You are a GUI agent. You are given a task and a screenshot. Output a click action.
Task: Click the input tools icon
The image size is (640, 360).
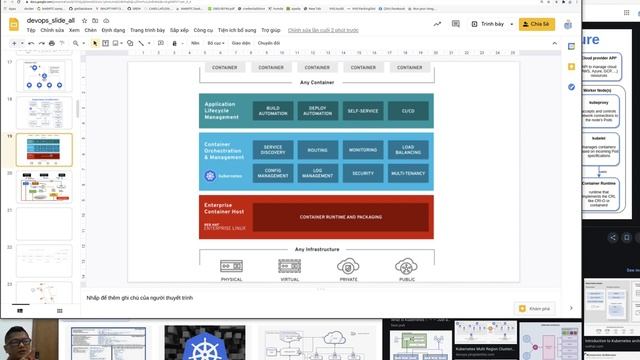[175, 43]
